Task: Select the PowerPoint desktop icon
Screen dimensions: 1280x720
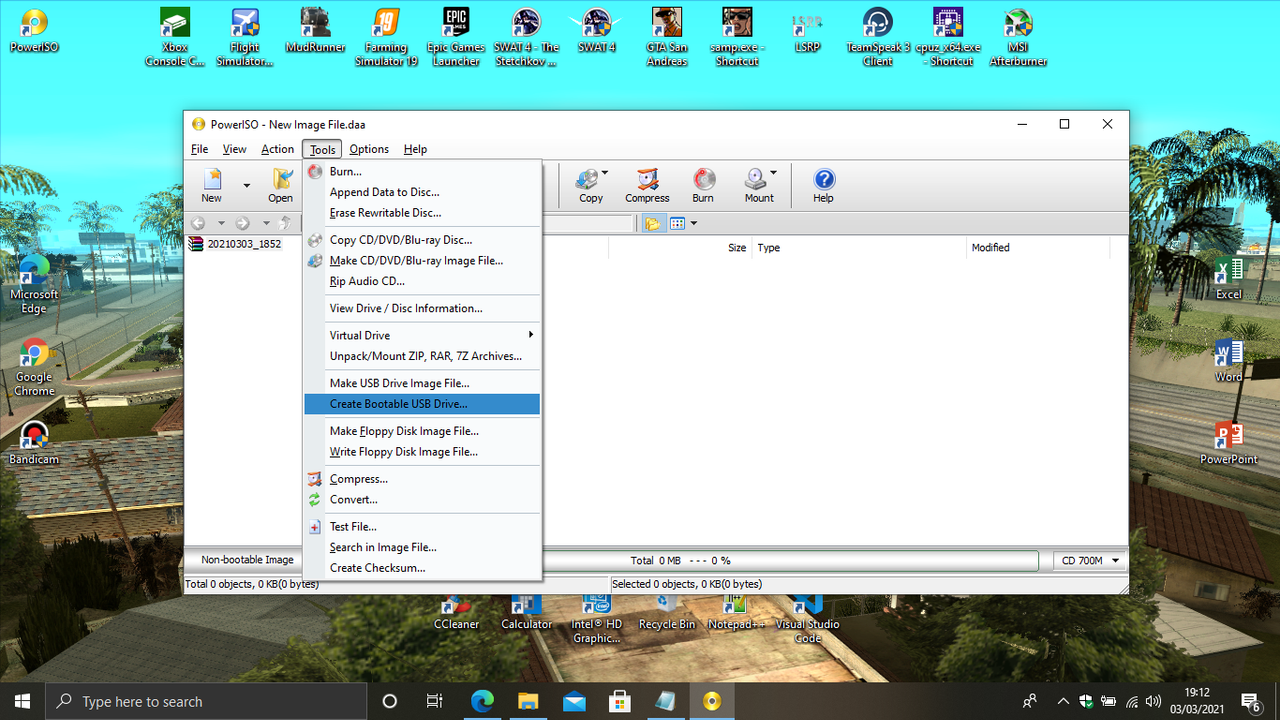Action: (x=1229, y=444)
